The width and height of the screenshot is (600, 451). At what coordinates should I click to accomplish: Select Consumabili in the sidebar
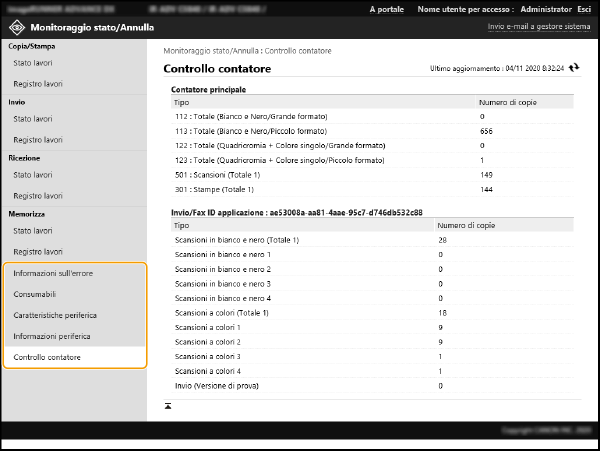tap(35, 294)
